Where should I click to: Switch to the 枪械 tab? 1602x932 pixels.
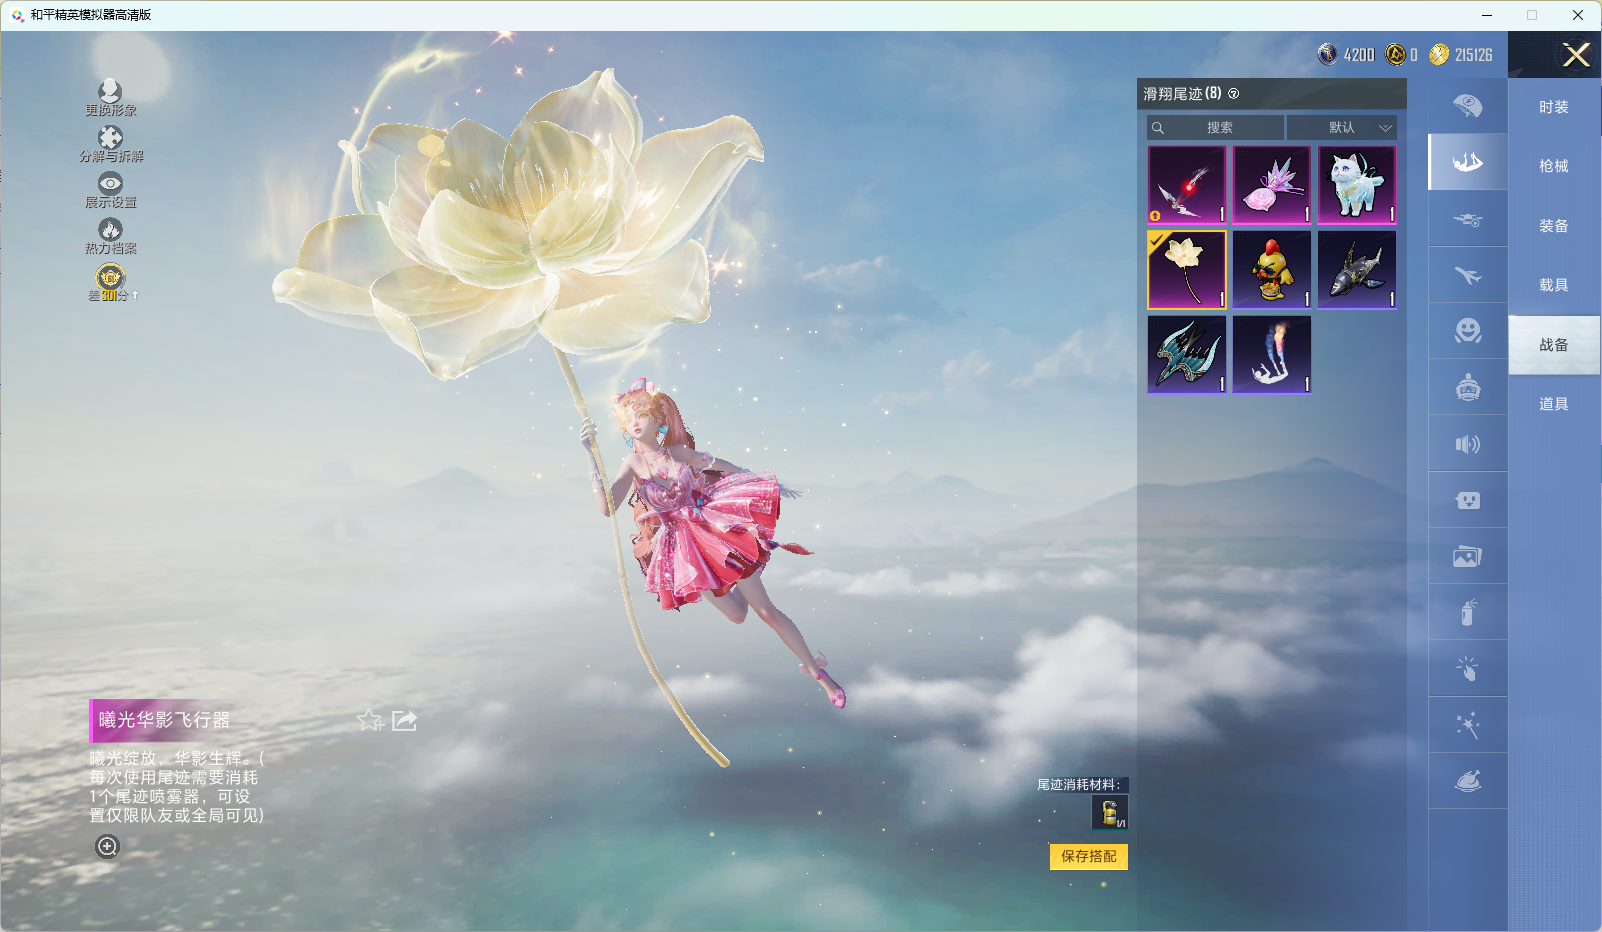coord(1554,166)
